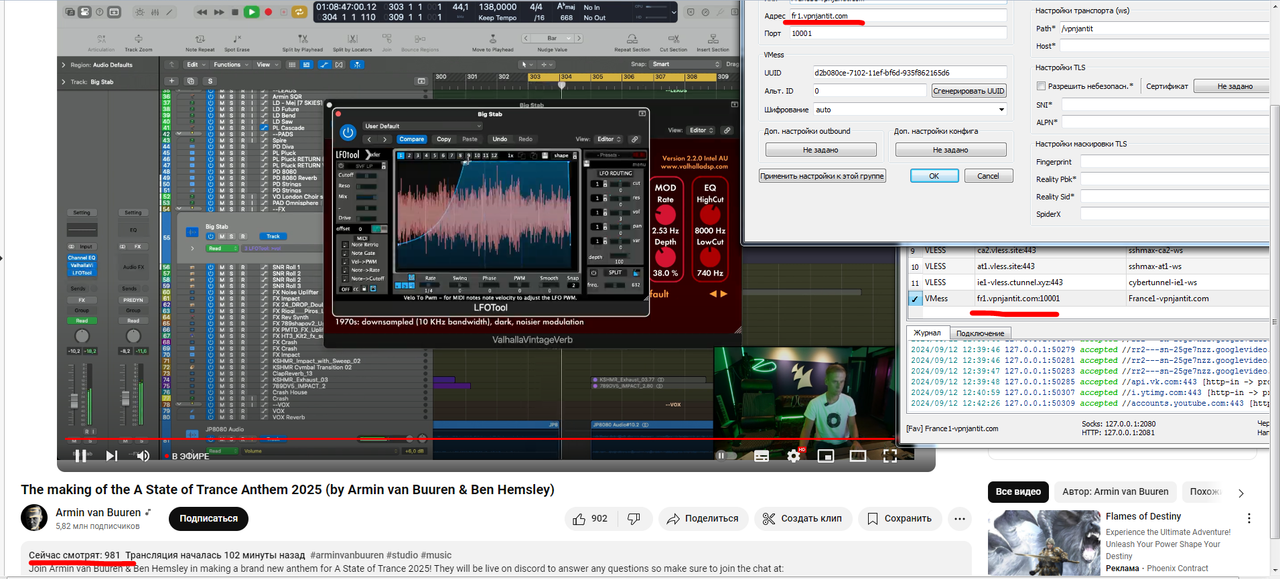The height and width of the screenshot is (579, 1280).
Task: Switch to the Журнал tab
Action: [x=927, y=333]
